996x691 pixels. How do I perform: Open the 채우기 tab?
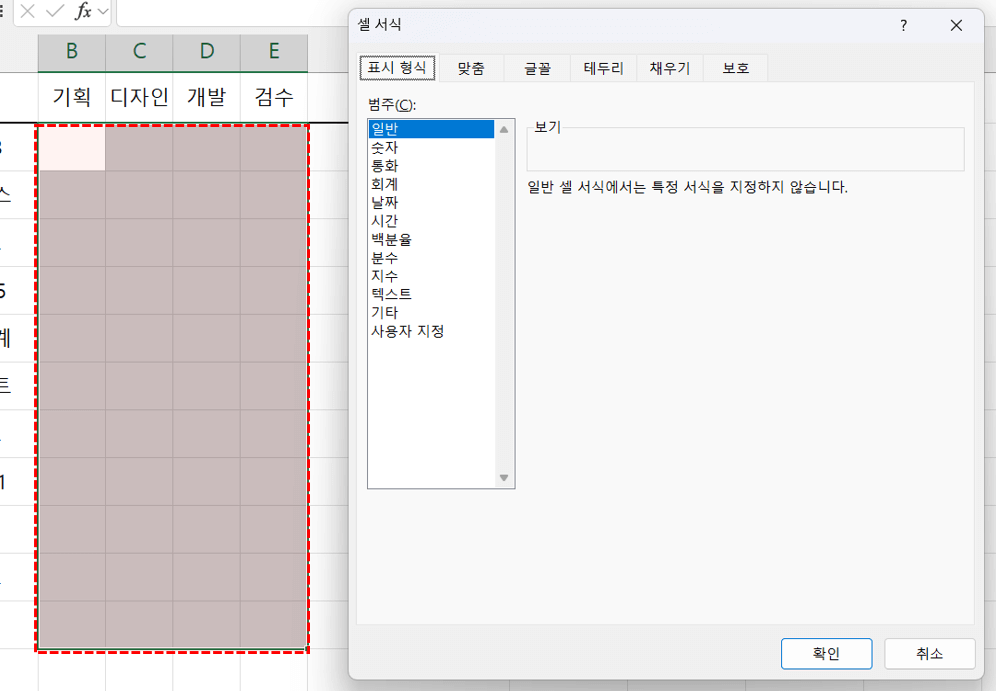[669, 67]
